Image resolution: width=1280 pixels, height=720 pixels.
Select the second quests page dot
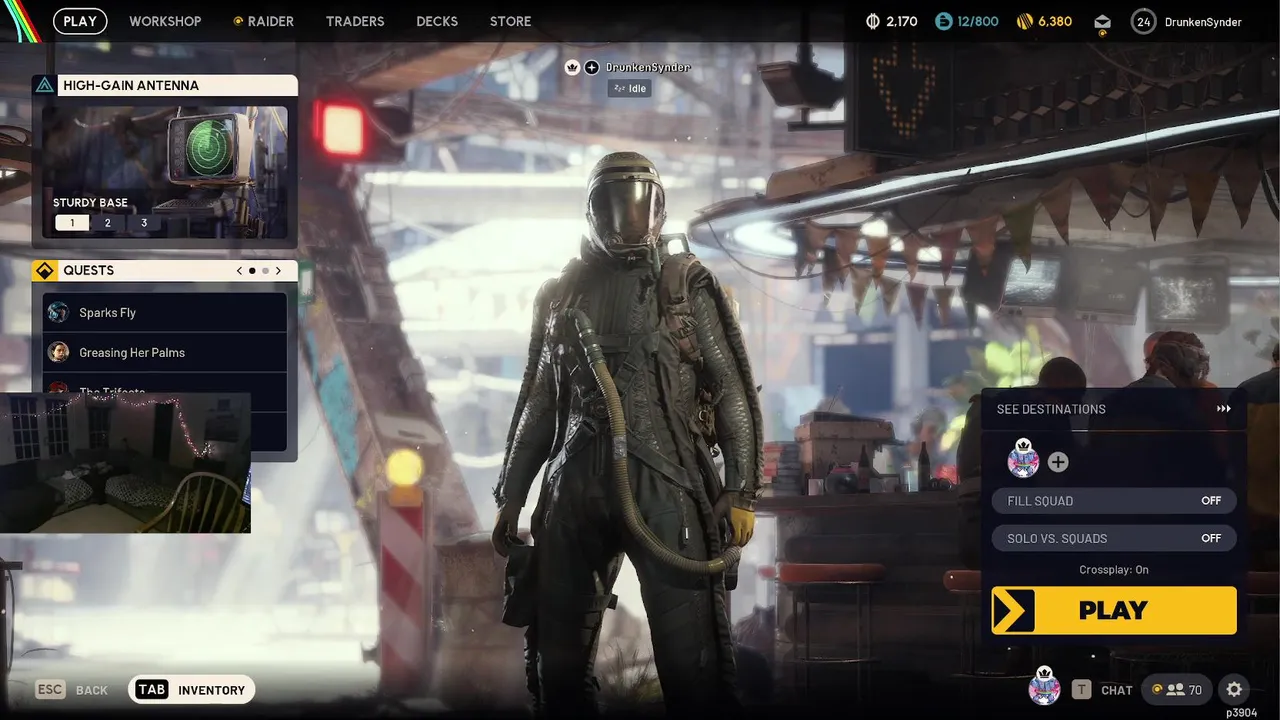[265, 270]
